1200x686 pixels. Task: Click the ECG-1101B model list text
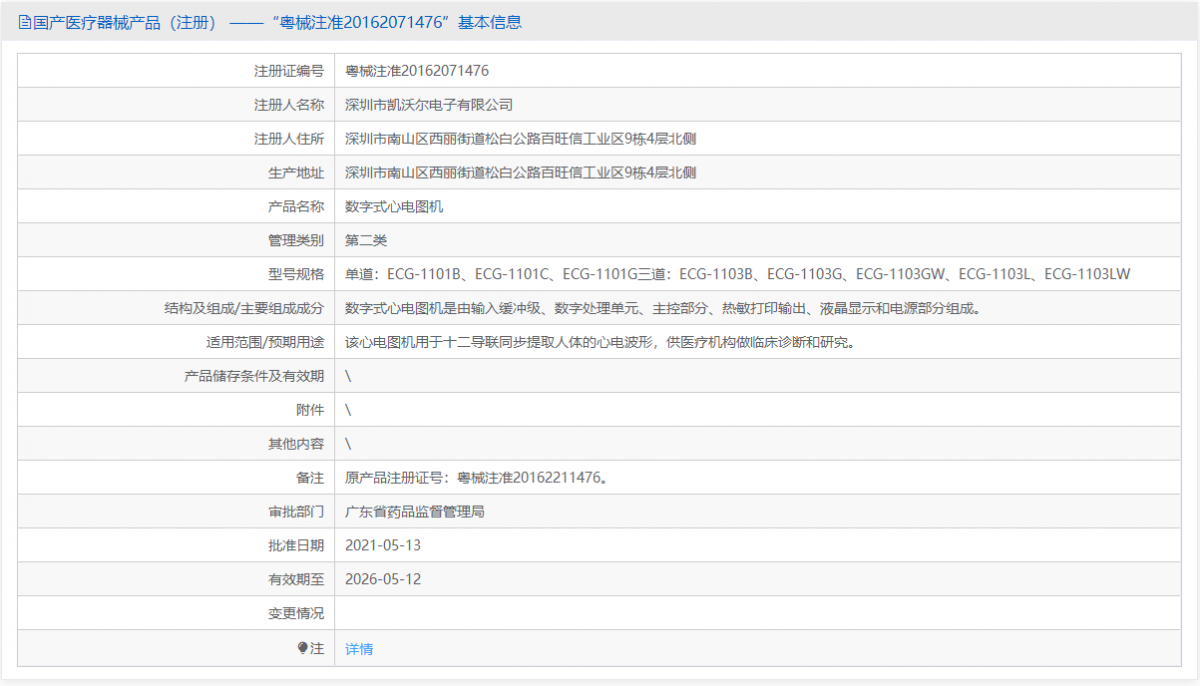click(x=738, y=275)
